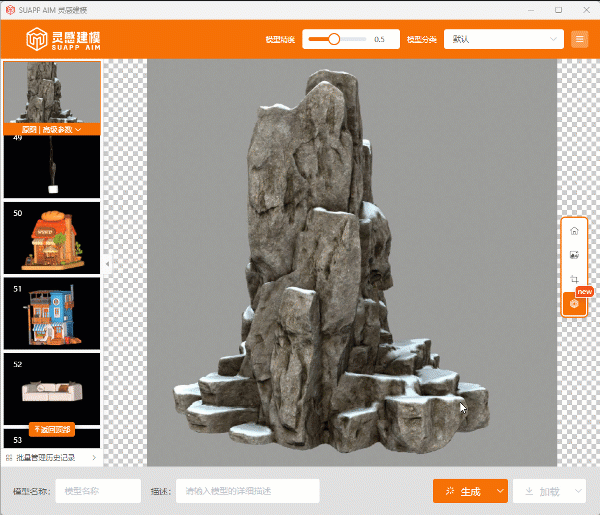Click the 模型名称 model name field
Screen dimensions: 600x515
click(x=98, y=491)
